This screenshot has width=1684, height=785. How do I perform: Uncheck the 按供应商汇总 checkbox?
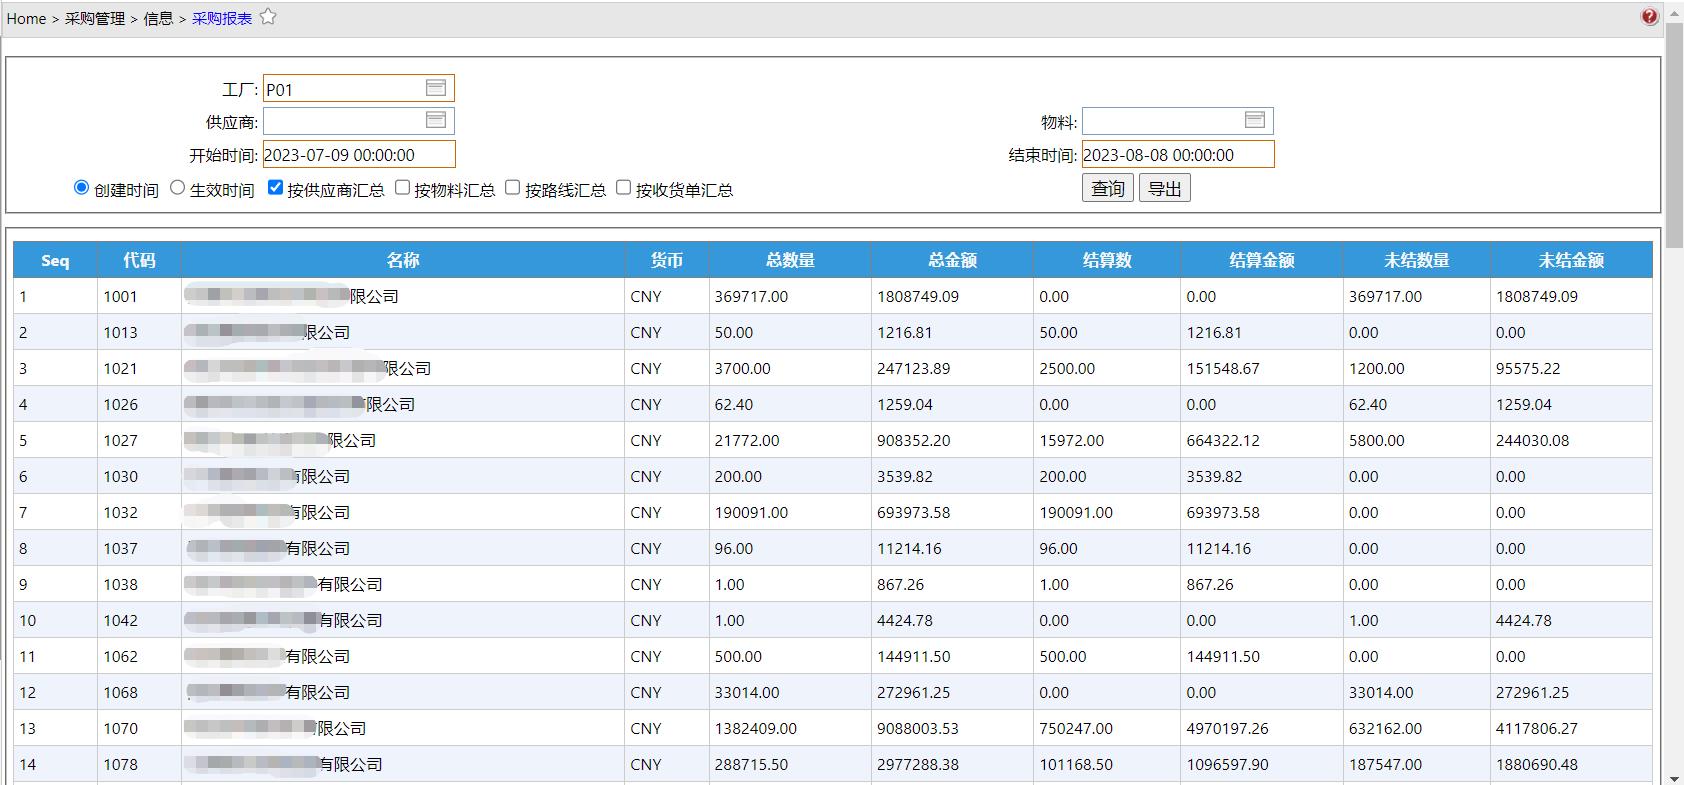pyautogui.click(x=275, y=187)
